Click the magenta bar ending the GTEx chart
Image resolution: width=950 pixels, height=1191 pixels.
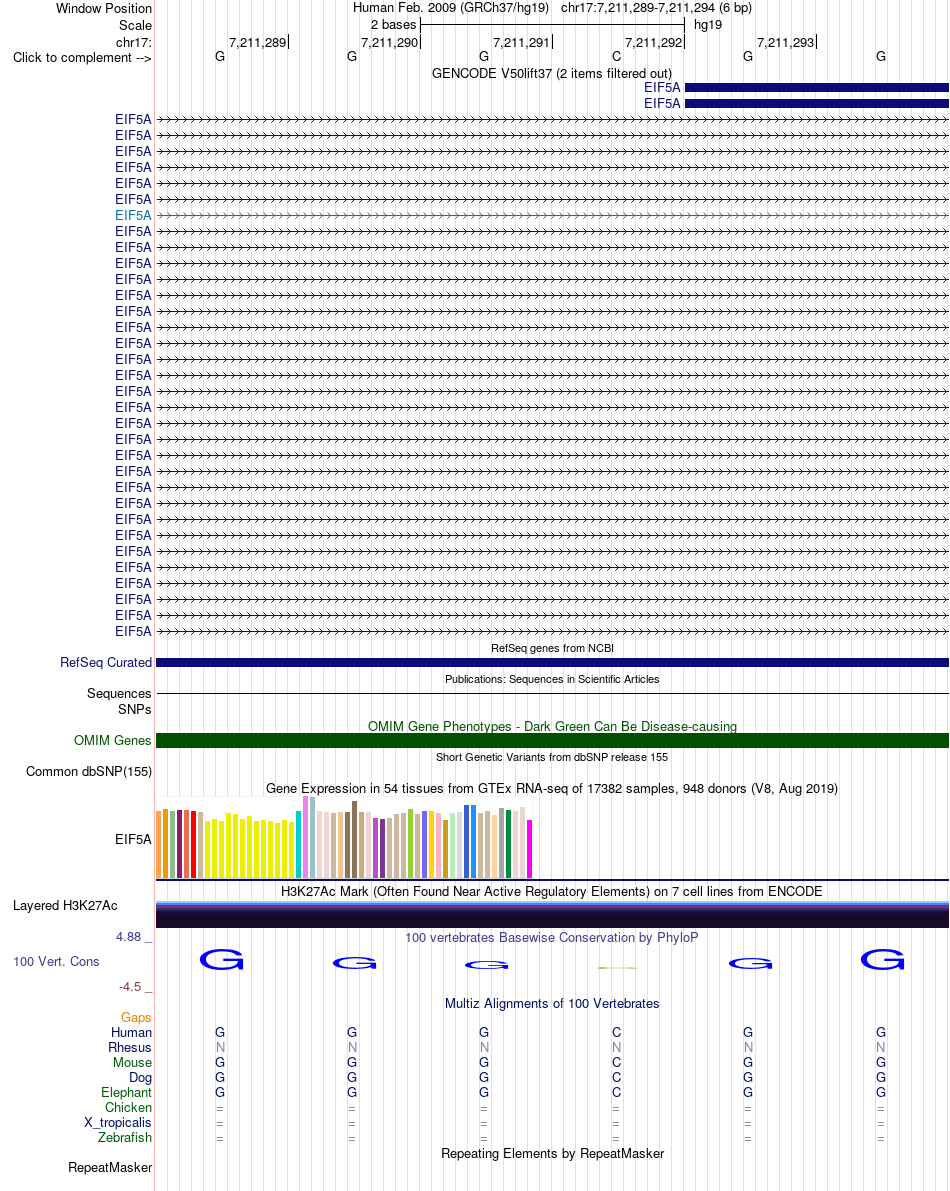[529, 849]
